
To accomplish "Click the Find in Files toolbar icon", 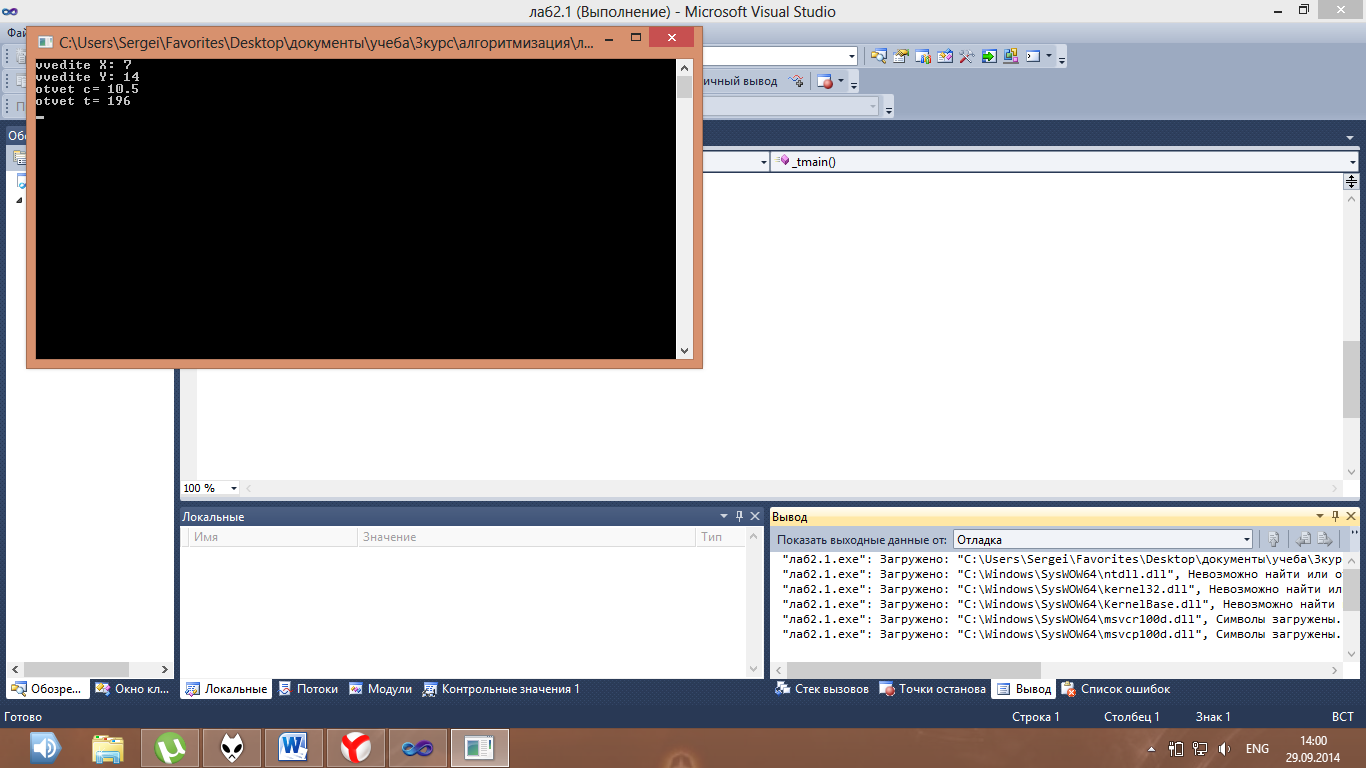I will 879,56.
